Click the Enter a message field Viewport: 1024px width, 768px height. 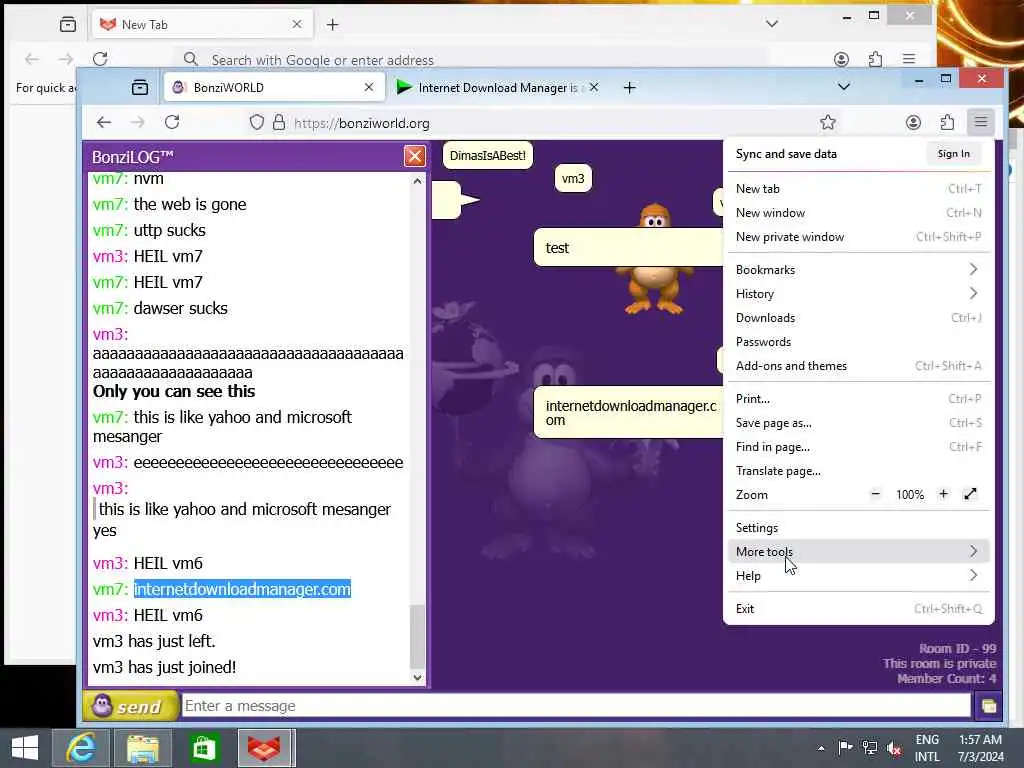pos(575,705)
